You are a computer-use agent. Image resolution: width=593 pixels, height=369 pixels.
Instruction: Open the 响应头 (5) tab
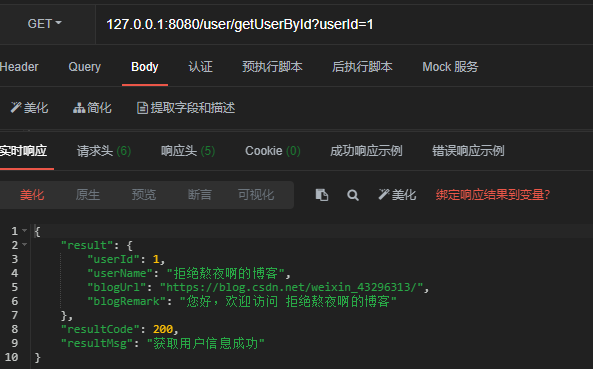coord(188,151)
